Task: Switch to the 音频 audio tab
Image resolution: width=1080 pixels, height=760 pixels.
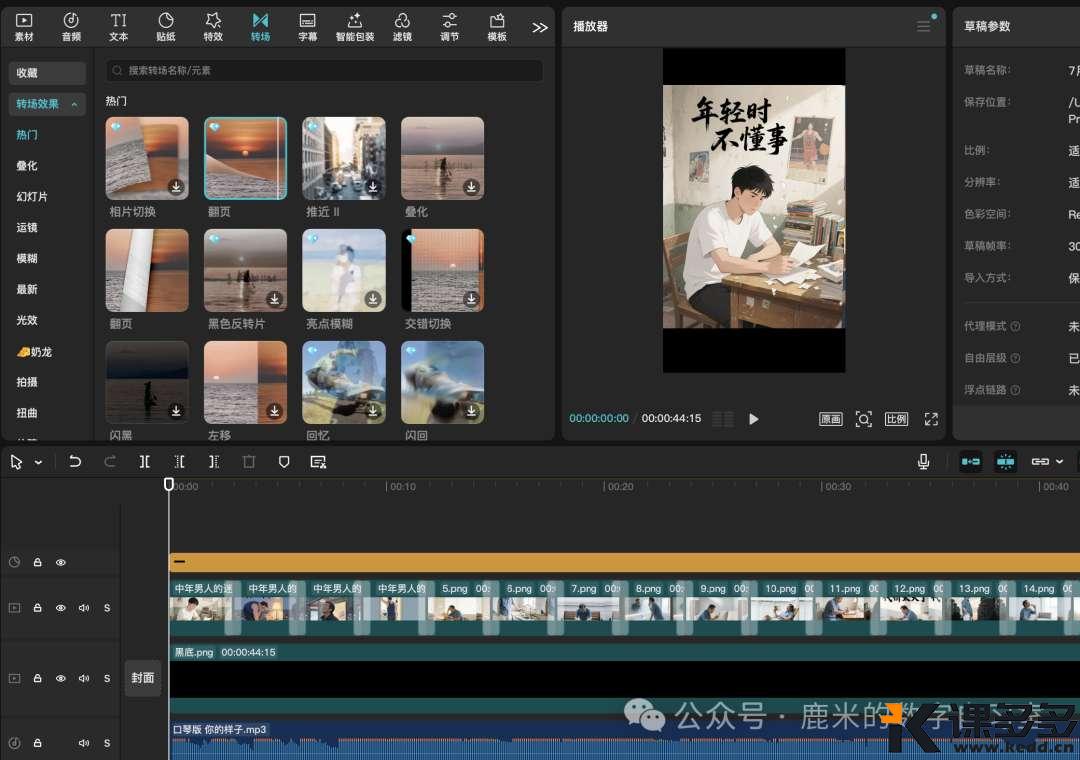Action: [71, 27]
